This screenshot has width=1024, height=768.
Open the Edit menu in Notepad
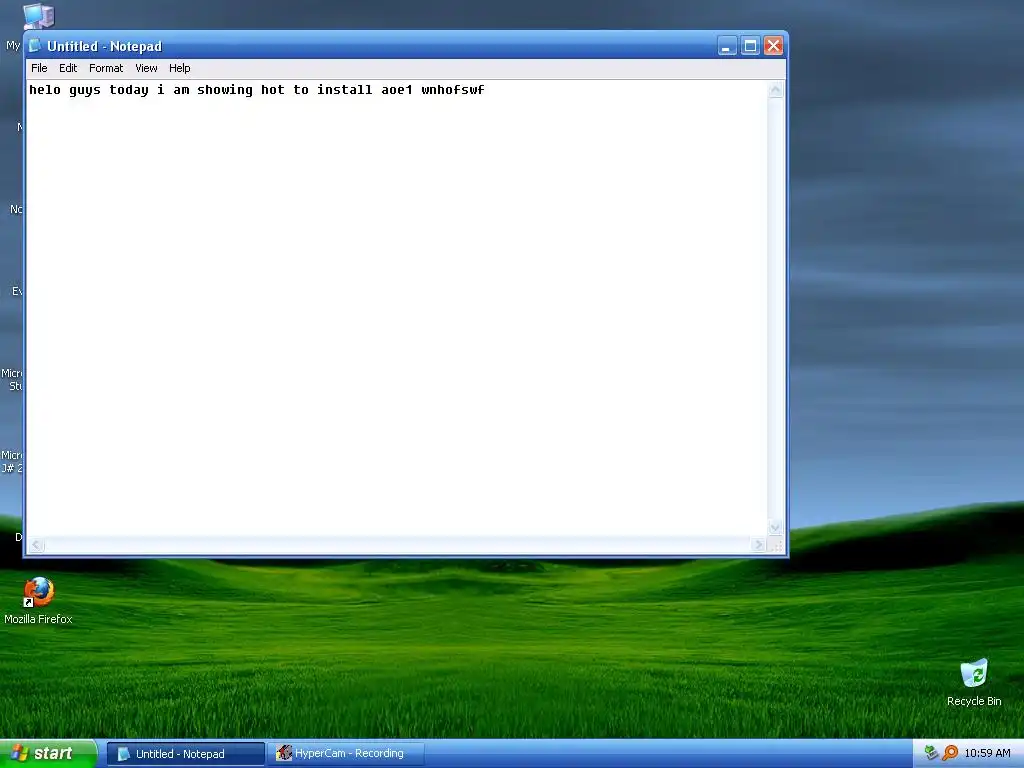point(68,68)
